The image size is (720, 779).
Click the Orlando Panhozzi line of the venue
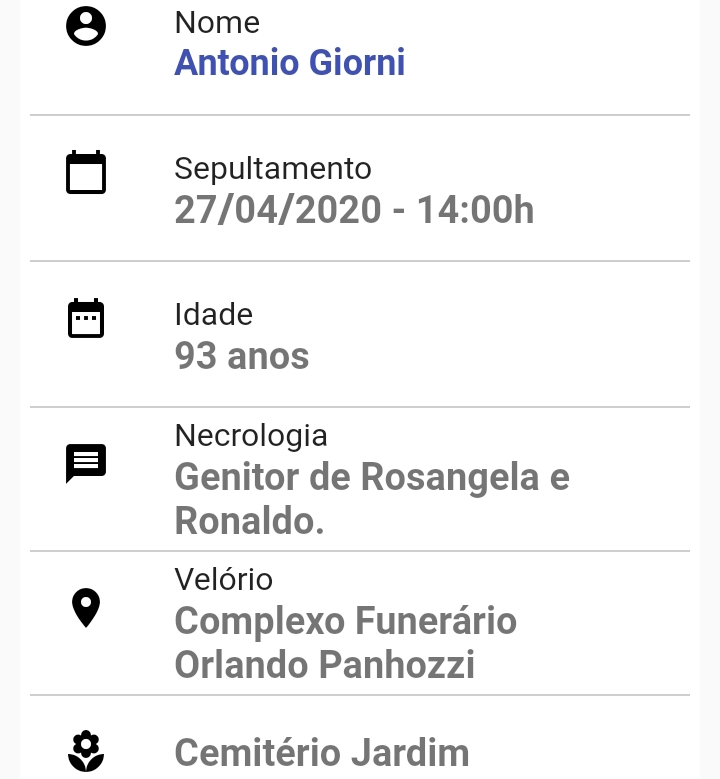324,665
